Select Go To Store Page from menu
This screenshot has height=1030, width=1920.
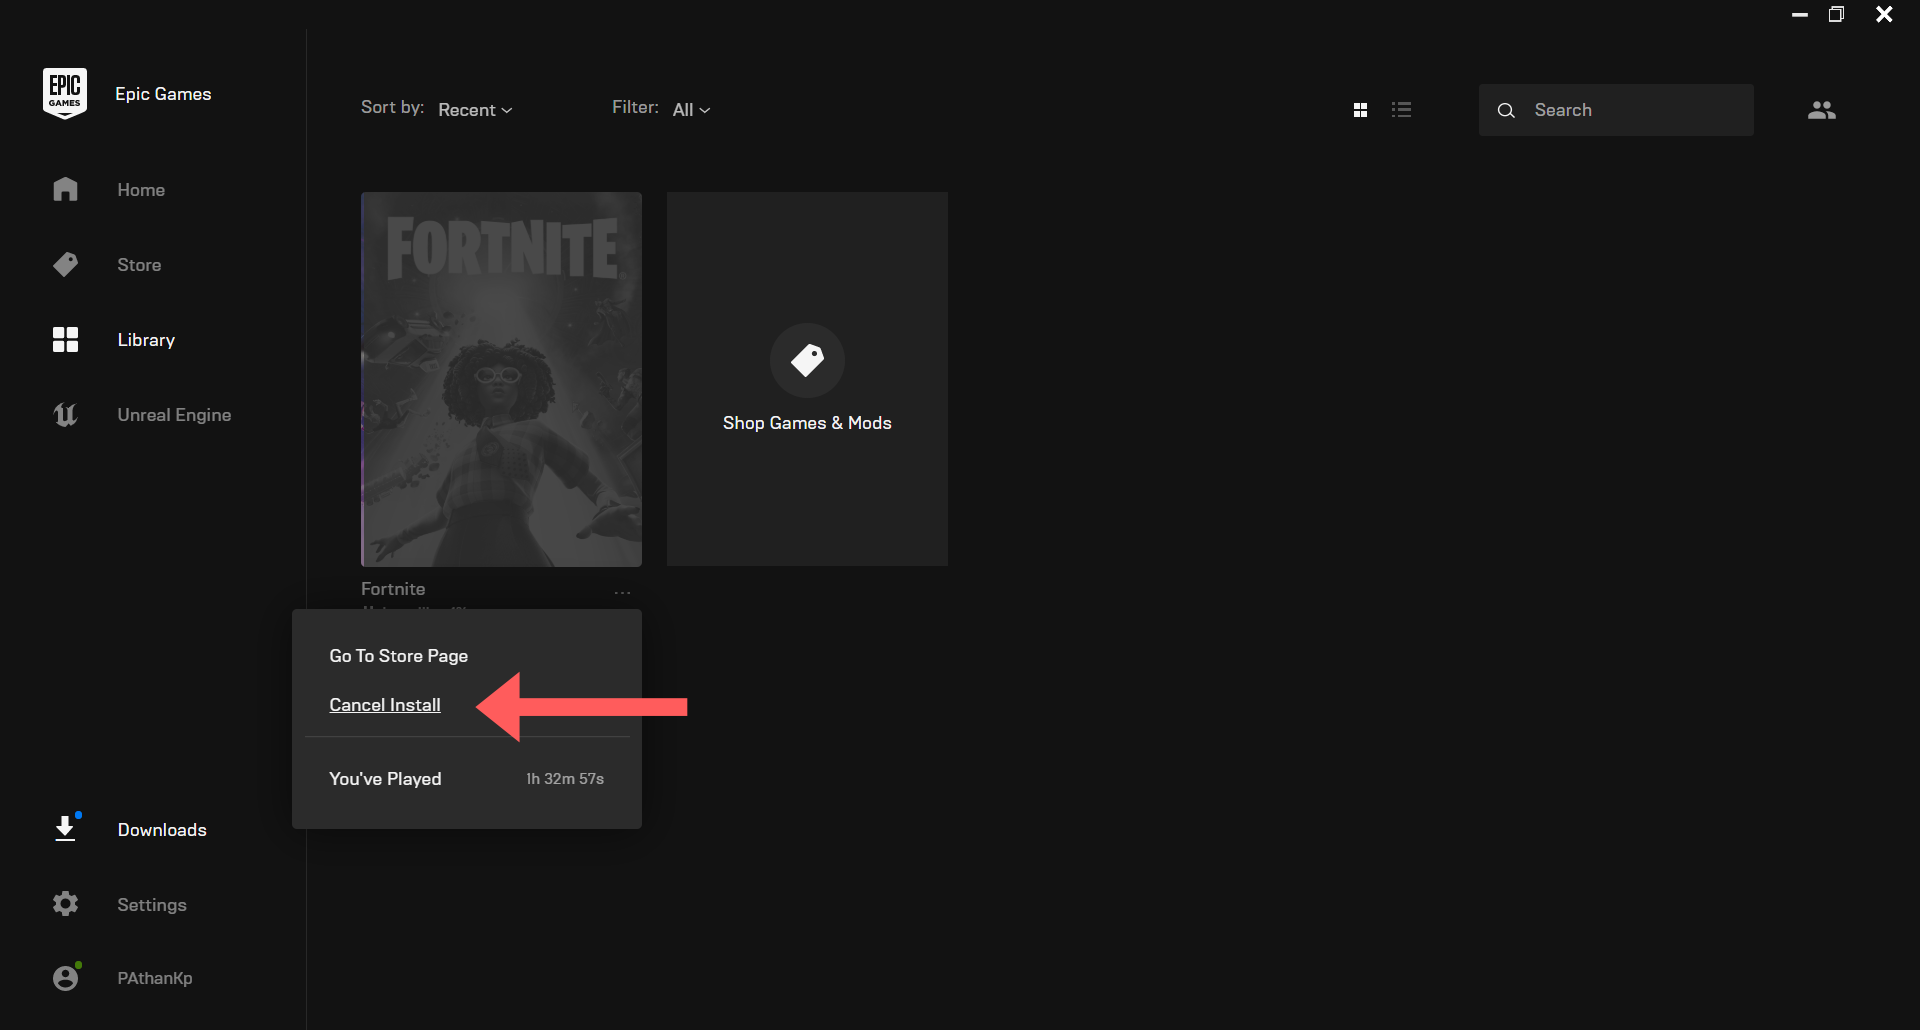[398, 655]
